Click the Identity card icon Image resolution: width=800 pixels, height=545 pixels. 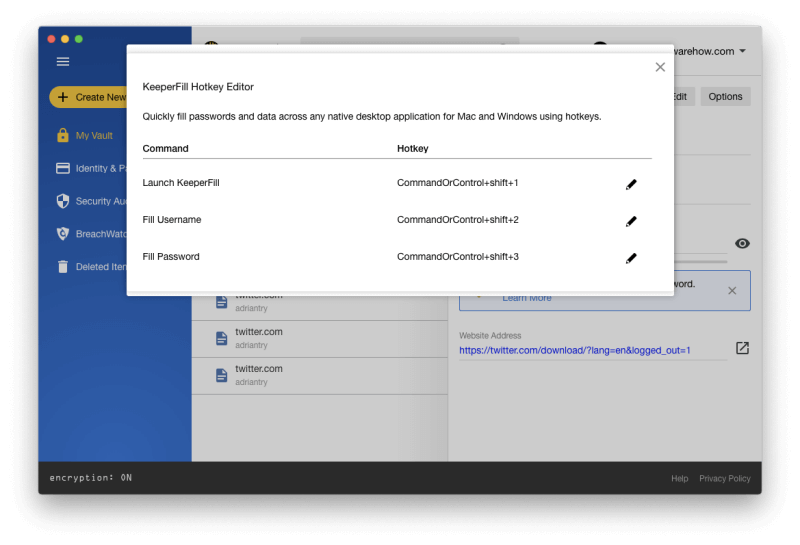click(x=63, y=168)
